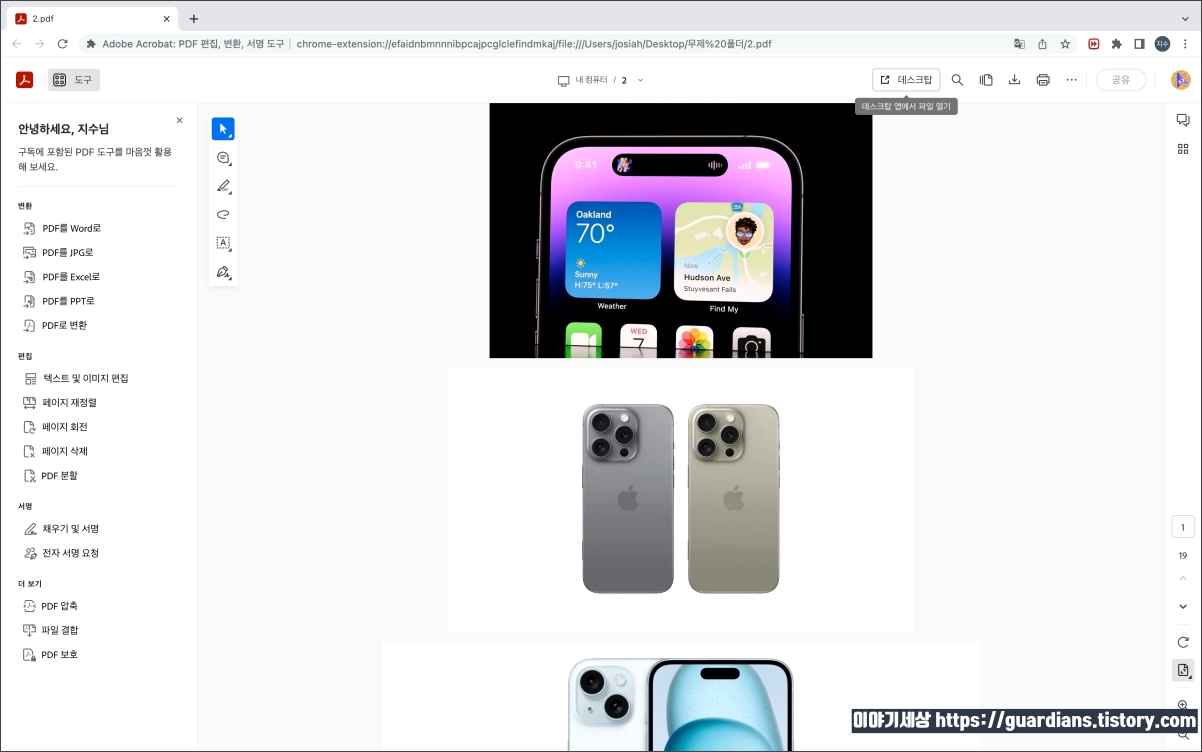
Task: Click the titanium iPhone pair image
Action: (681, 499)
